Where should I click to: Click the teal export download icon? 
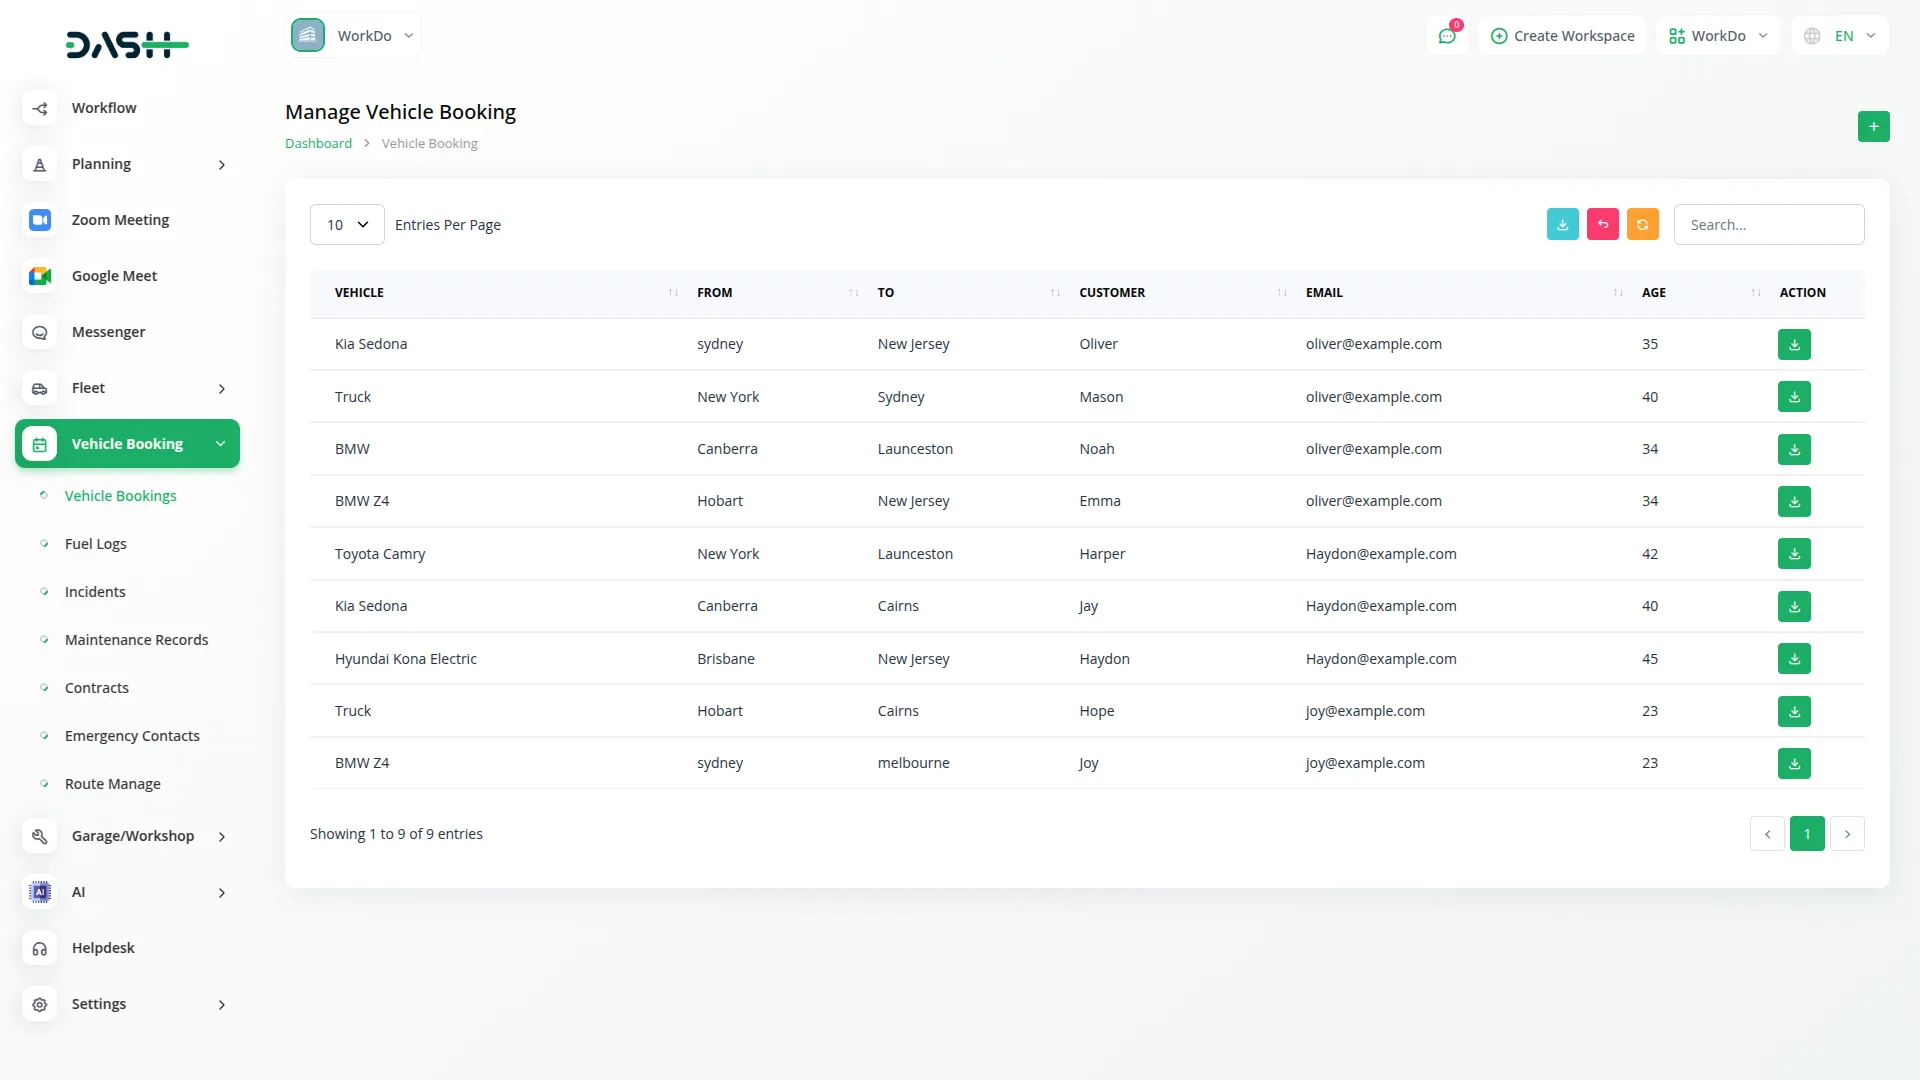tap(1562, 224)
